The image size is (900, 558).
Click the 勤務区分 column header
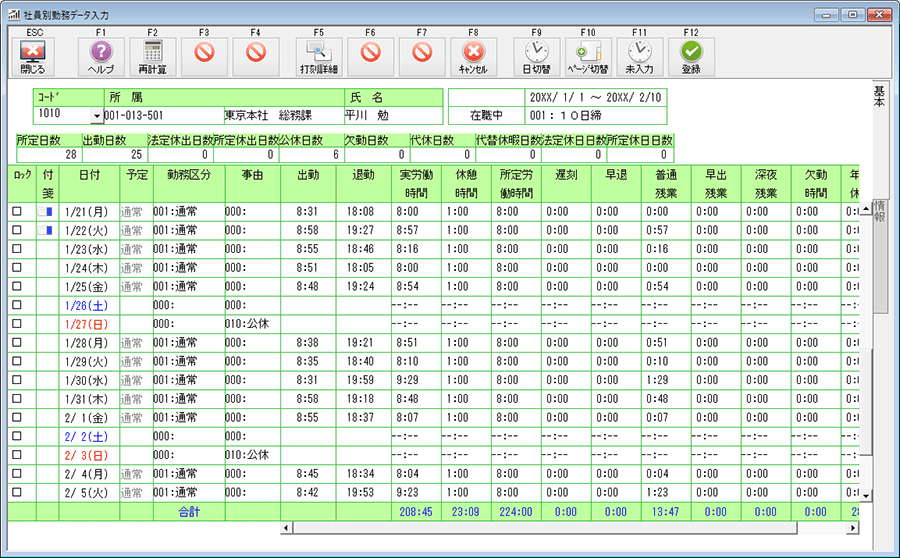[x=189, y=184]
